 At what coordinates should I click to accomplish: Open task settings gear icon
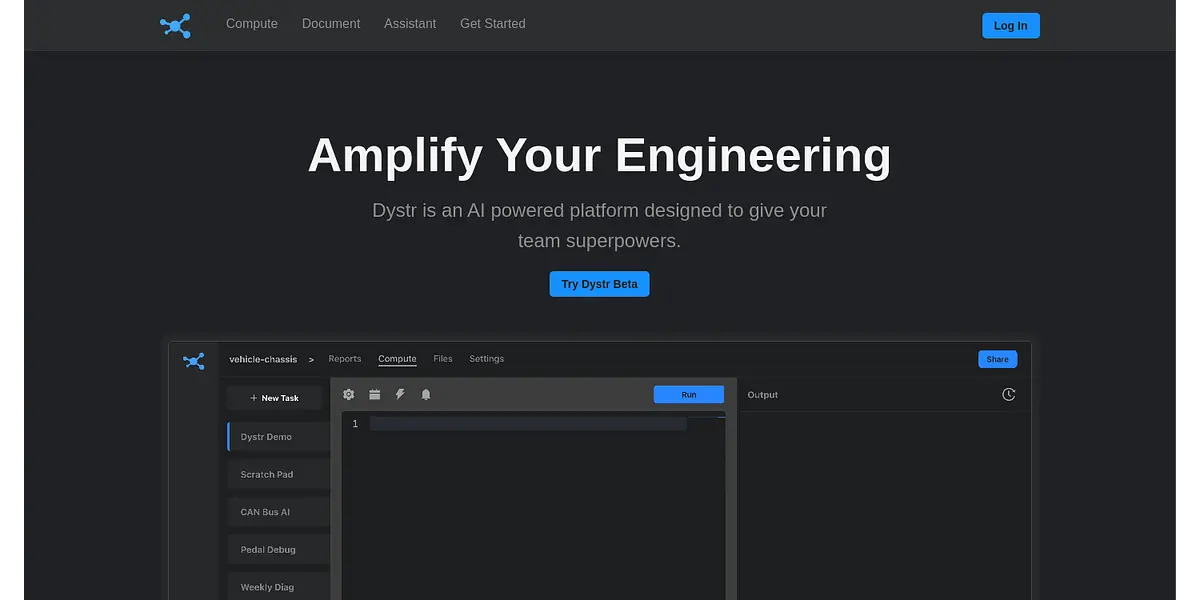pos(349,395)
